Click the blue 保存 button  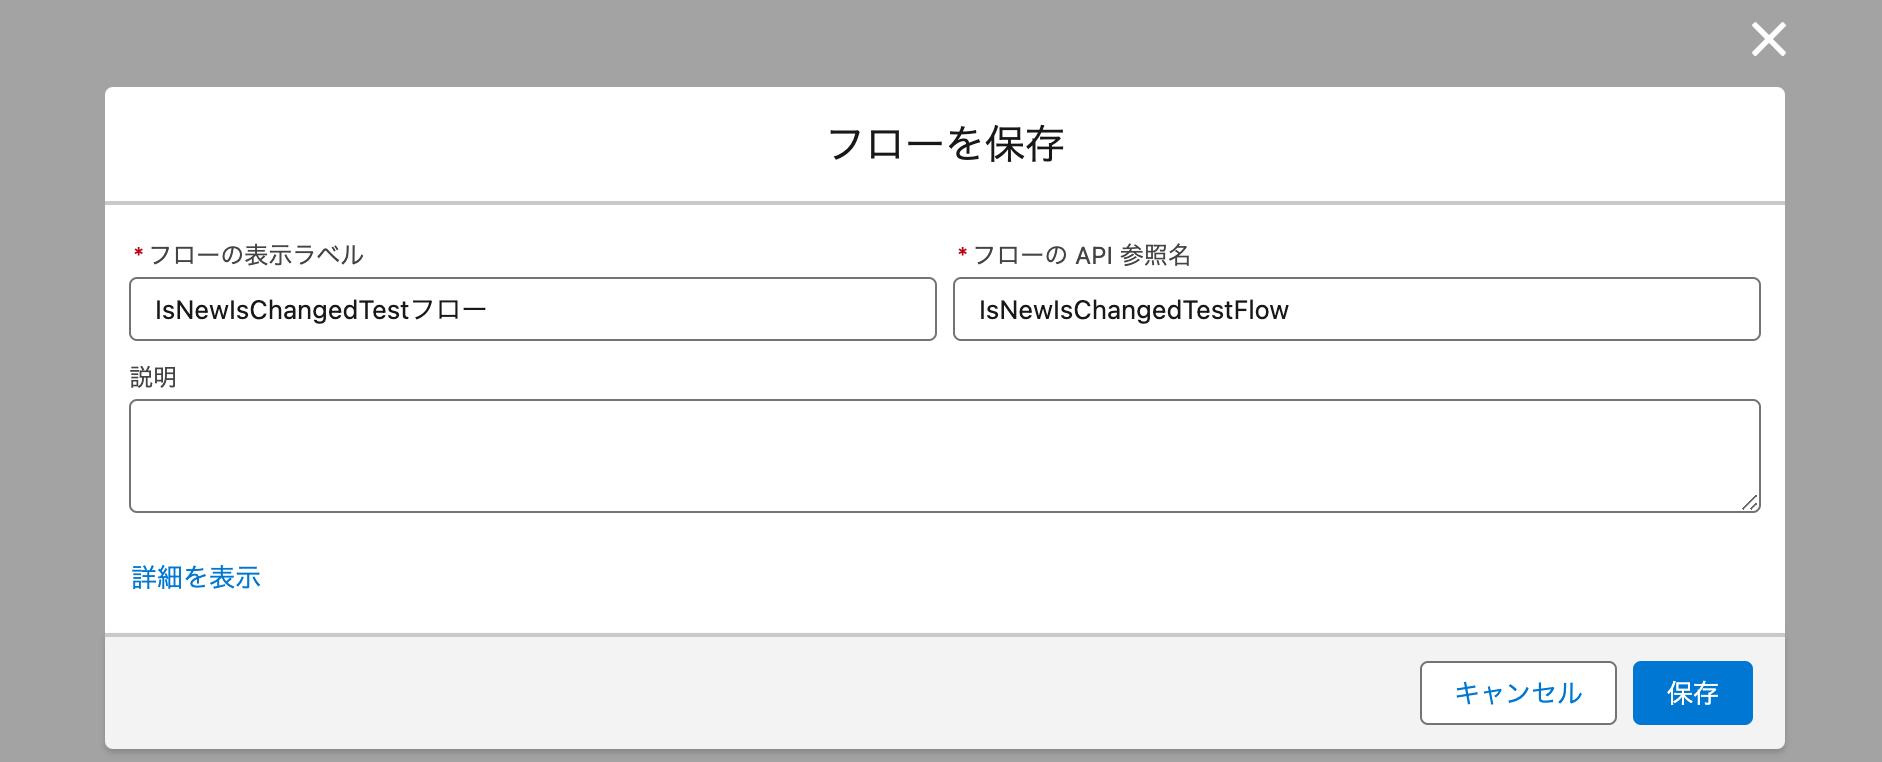point(1692,693)
